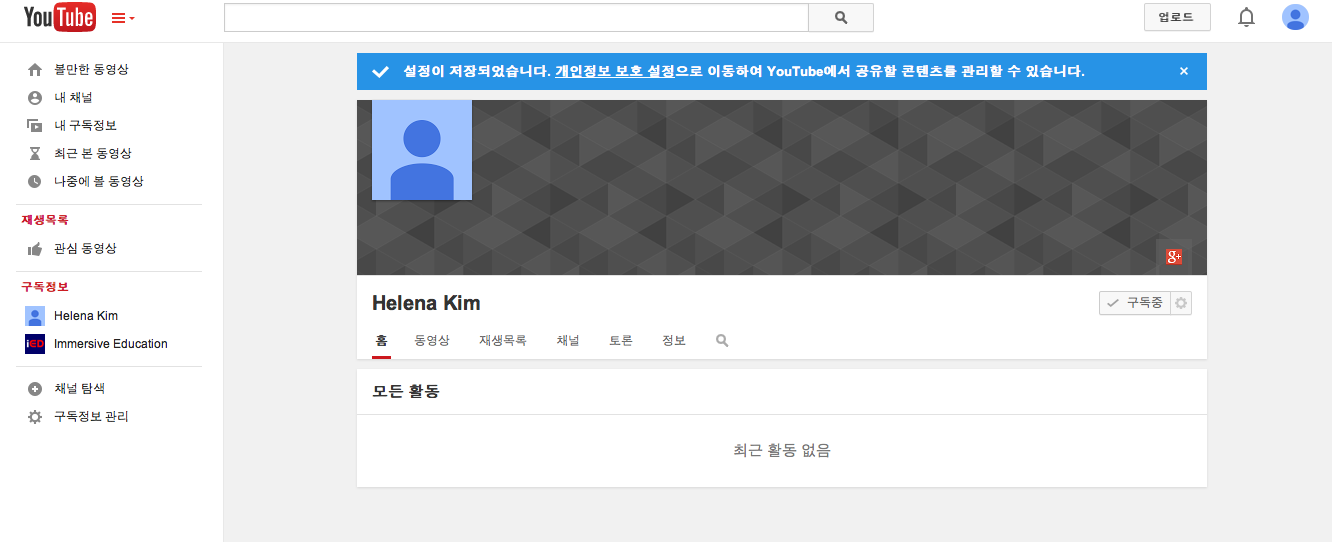The image size is (1332, 542).
Task: Click the home icon beside 볼만한 동영상
Action: click(x=35, y=70)
